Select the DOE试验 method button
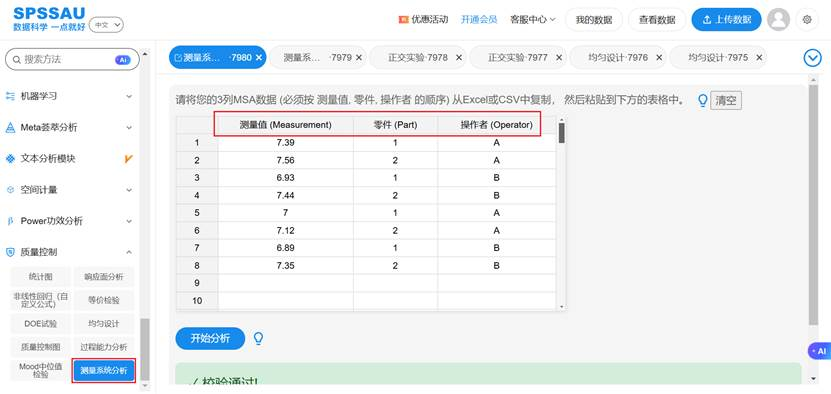Viewport: 831px width, 394px height. coord(40,323)
